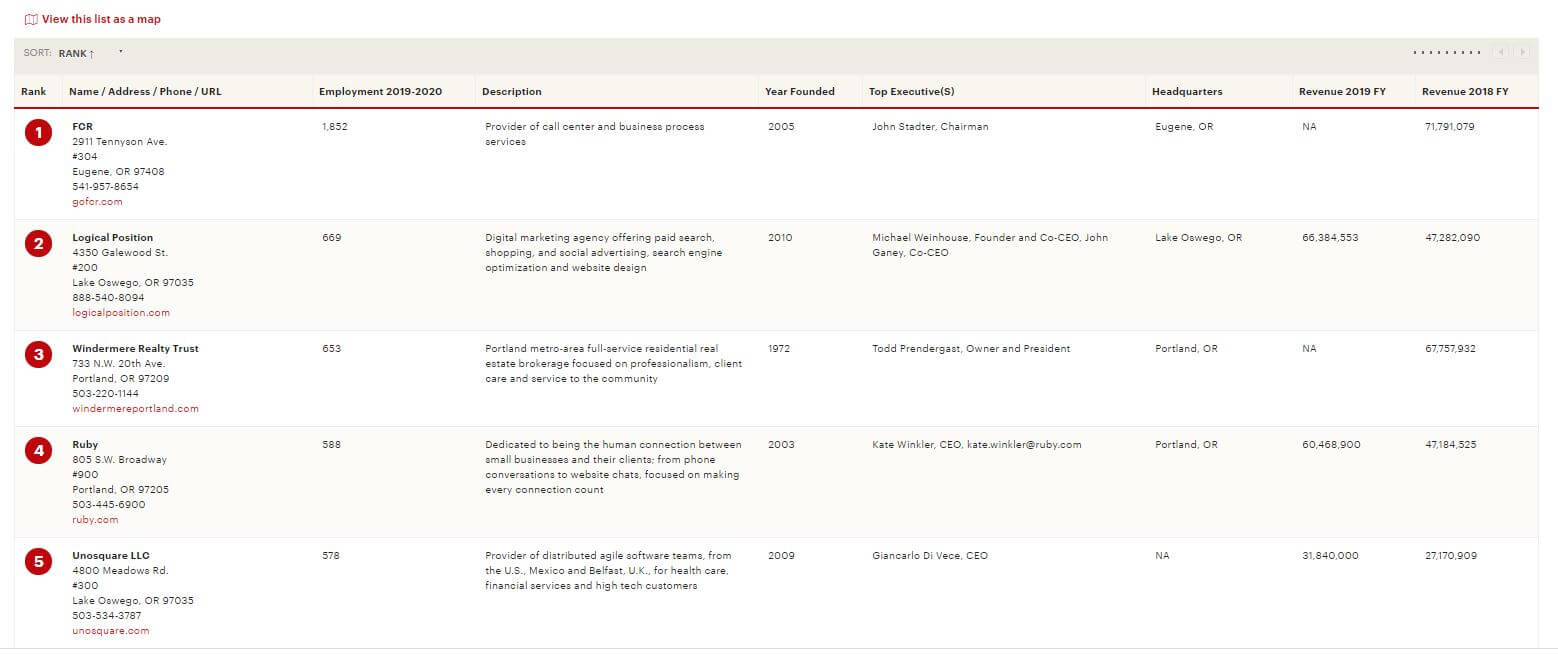The width and height of the screenshot is (1558, 655).
Task: Click executive John Stadter, Chairman
Action: (930, 127)
